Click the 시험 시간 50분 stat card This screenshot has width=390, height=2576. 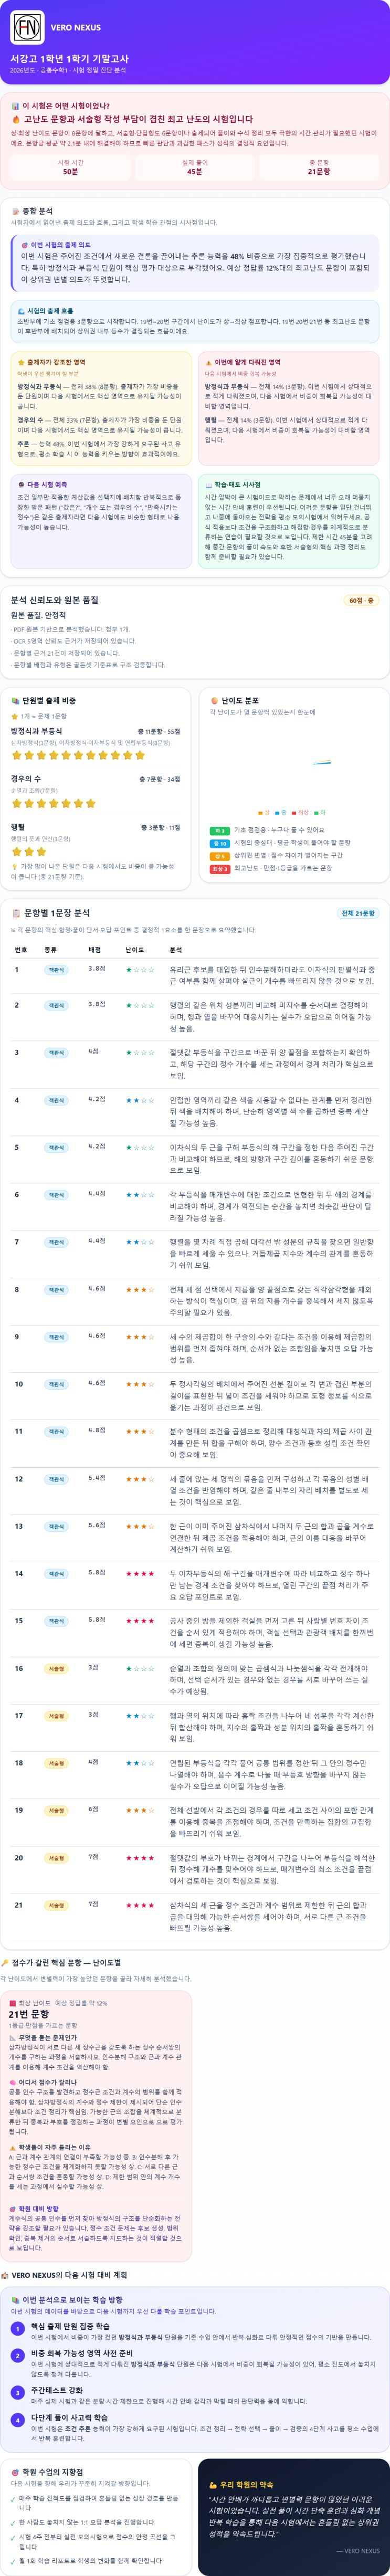click(x=70, y=167)
